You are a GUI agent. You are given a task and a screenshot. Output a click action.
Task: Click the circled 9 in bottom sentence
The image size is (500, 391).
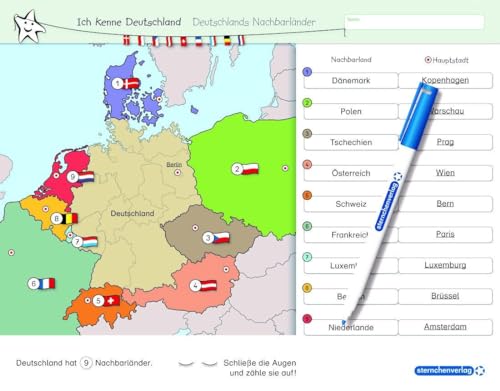tap(86, 363)
